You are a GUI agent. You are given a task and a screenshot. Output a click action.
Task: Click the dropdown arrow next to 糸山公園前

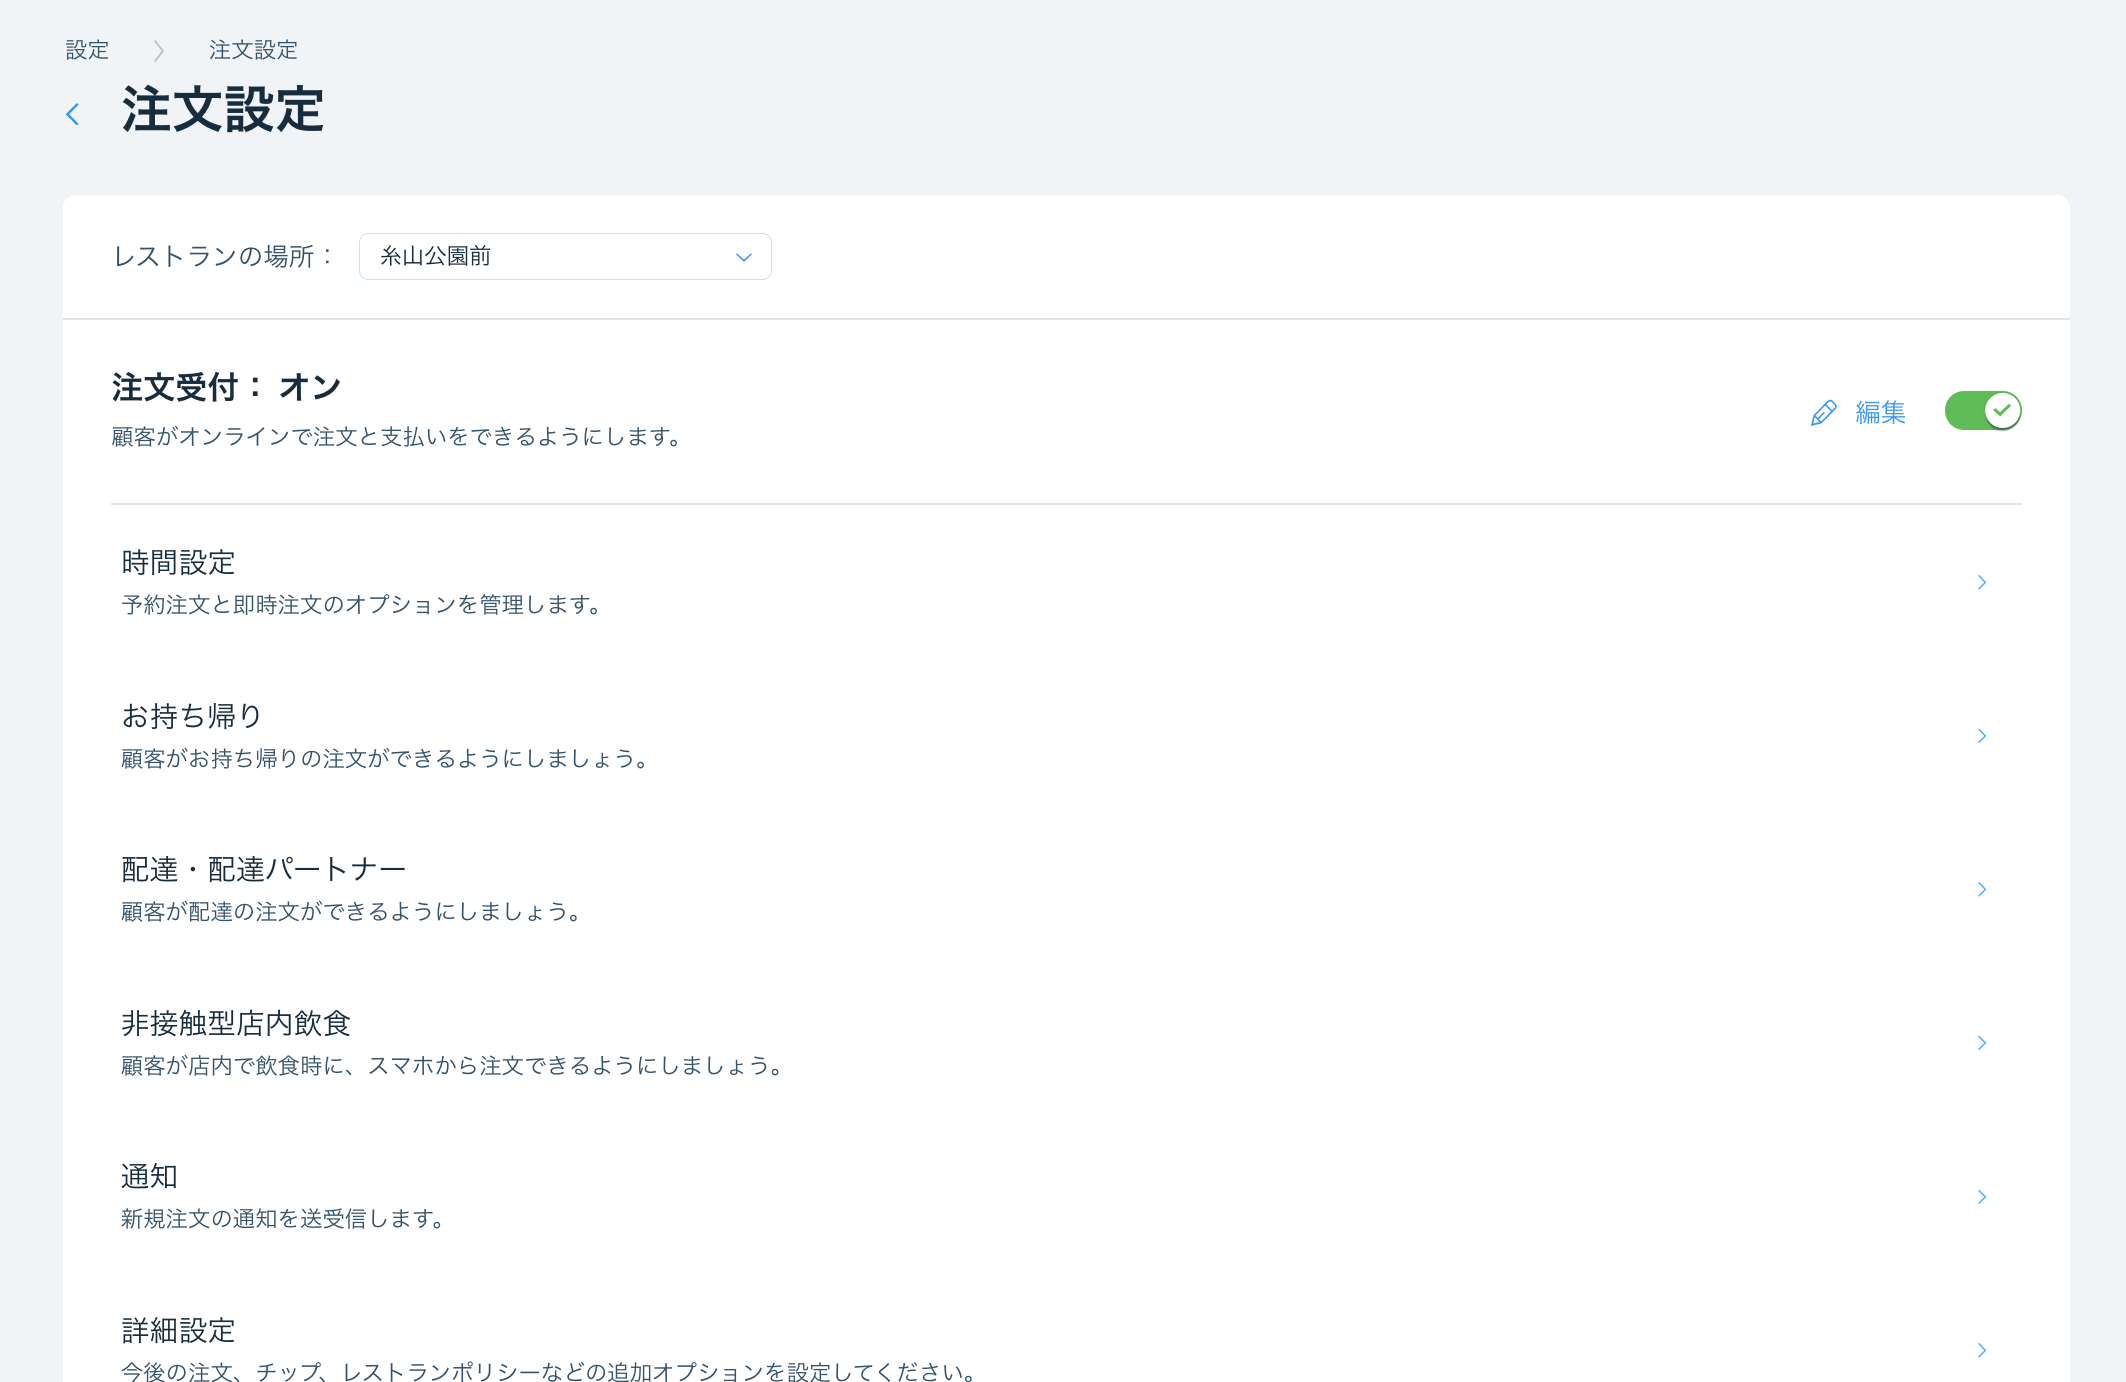(743, 257)
